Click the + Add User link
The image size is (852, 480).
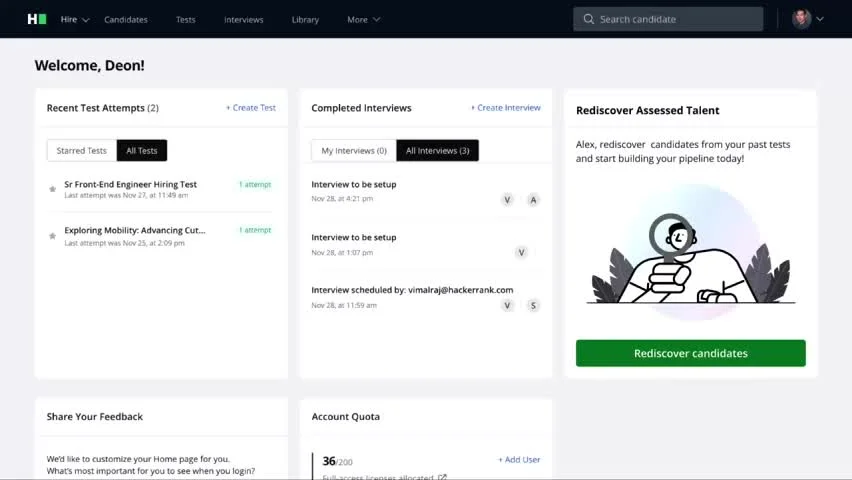519,460
